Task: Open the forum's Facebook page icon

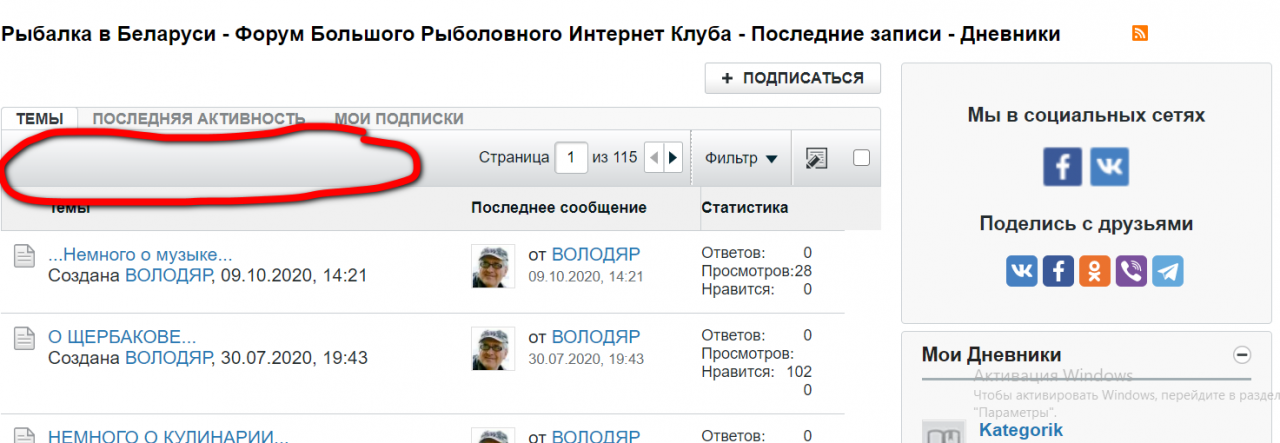Action: tap(1062, 167)
